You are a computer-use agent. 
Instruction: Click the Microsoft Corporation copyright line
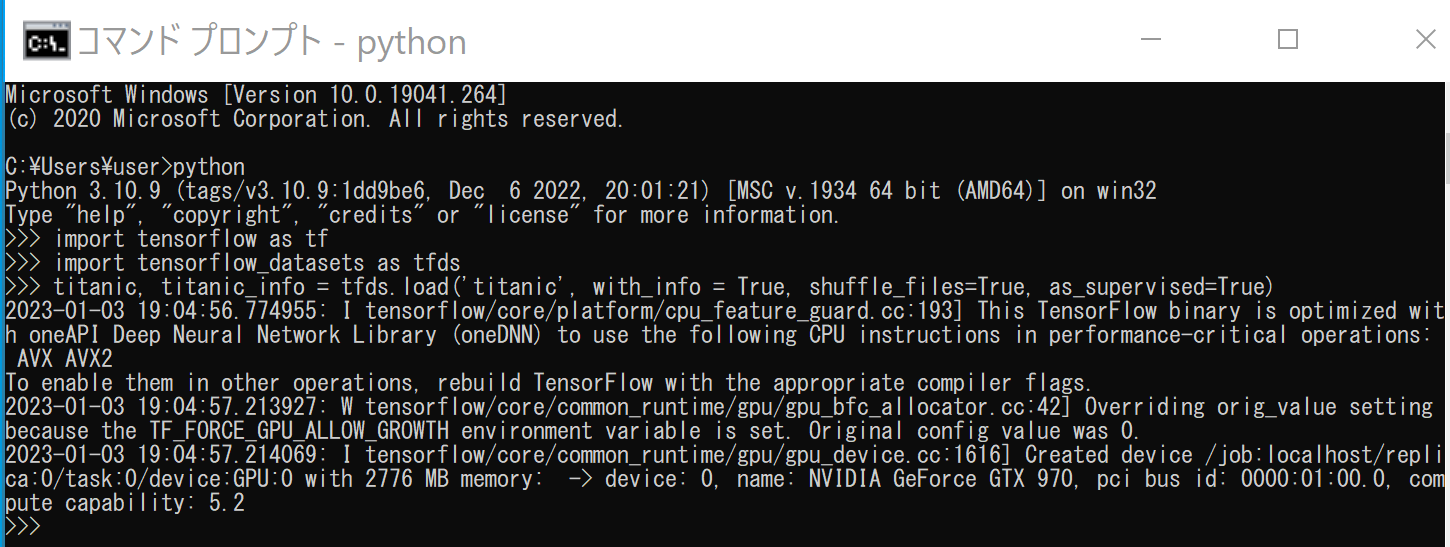(314, 119)
